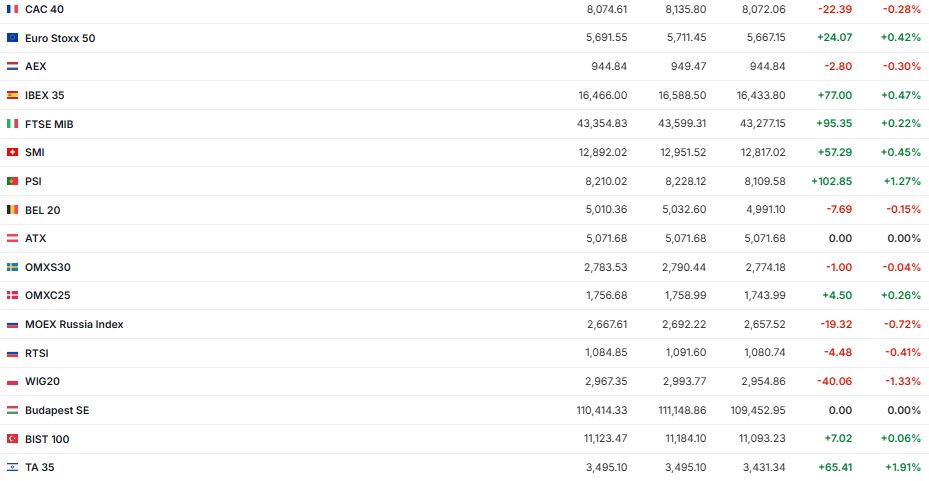
Task: Open the WIG20 index link
Action: (42, 382)
